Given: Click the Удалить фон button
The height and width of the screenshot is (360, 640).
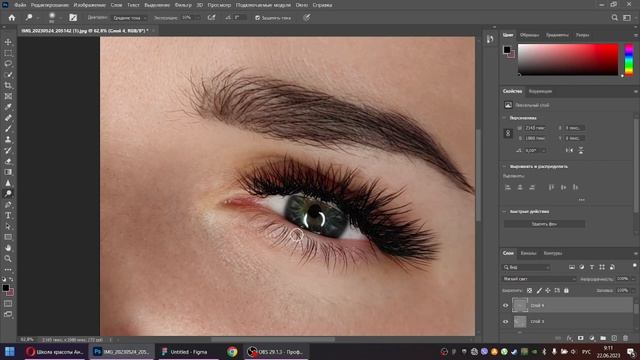Looking at the screenshot, I should 544,224.
